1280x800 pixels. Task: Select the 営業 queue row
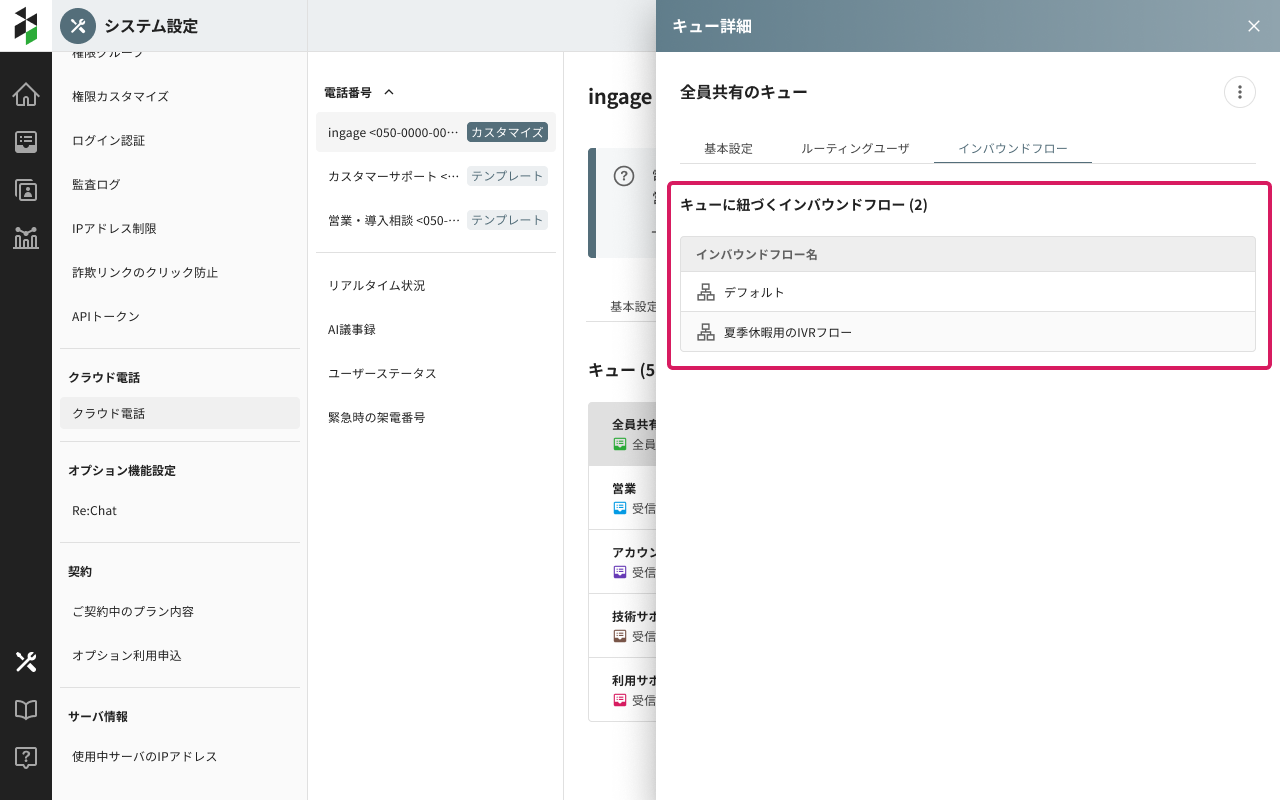point(622,498)
